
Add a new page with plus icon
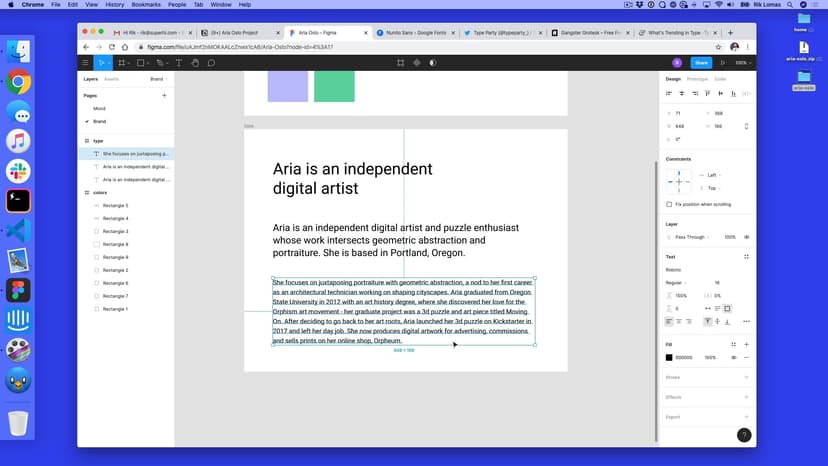click(164, 95)
